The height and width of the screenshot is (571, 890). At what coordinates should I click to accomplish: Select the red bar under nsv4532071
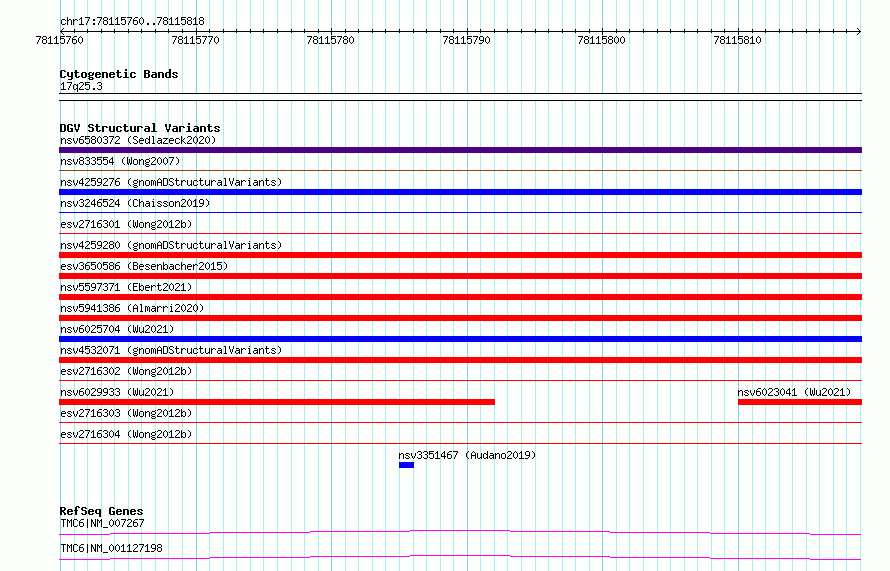[x=460, y=360]
